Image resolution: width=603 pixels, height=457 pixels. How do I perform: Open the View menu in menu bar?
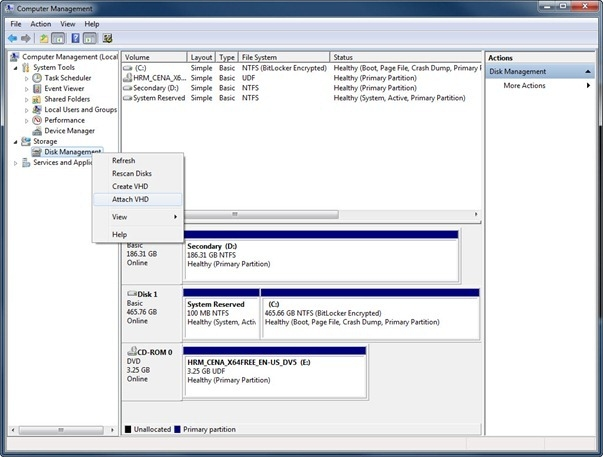tap(68, 24)
